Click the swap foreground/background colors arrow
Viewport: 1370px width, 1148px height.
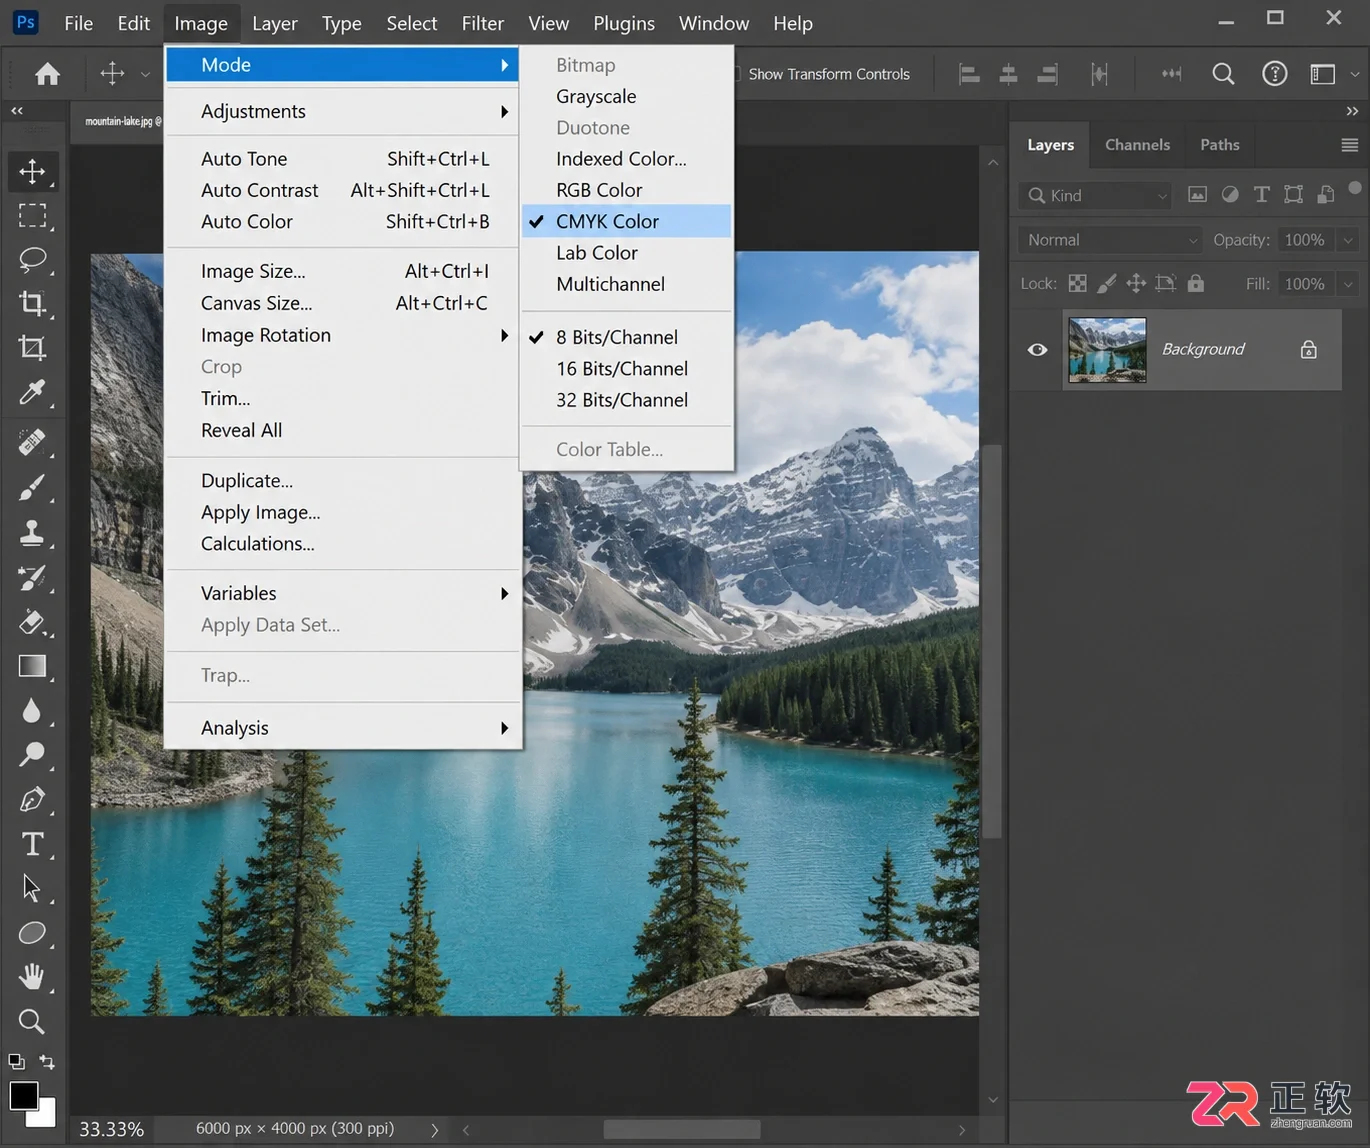tap(47, 1062)
